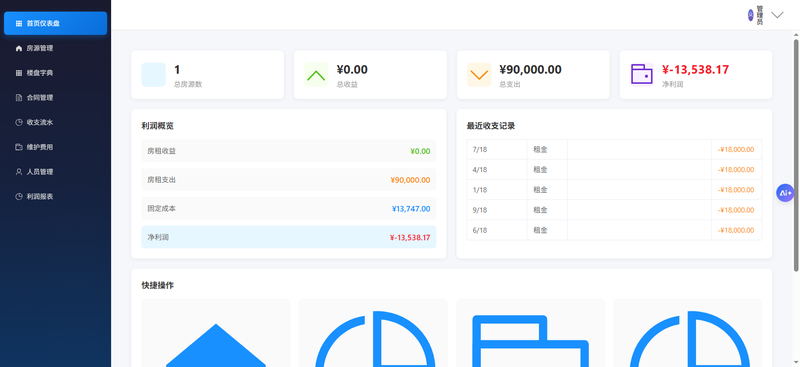Click the purple AI+ floating assistant button

785,193
